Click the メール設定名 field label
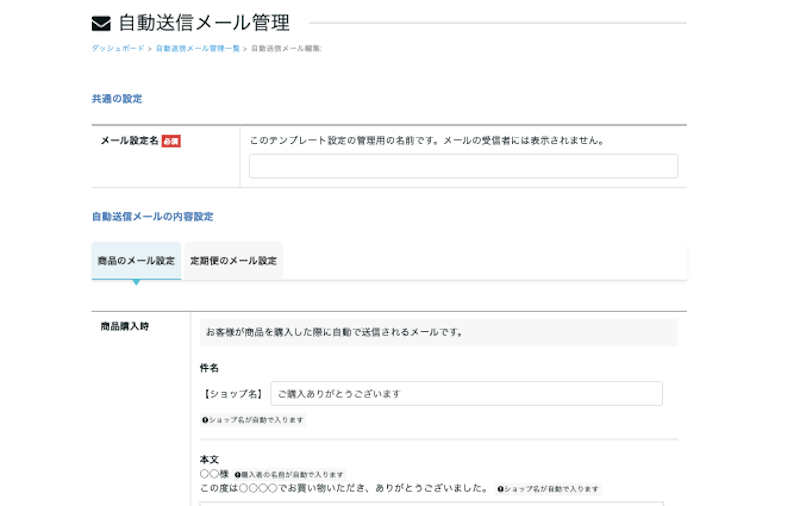The image size is (800, 506). (129, 141)
